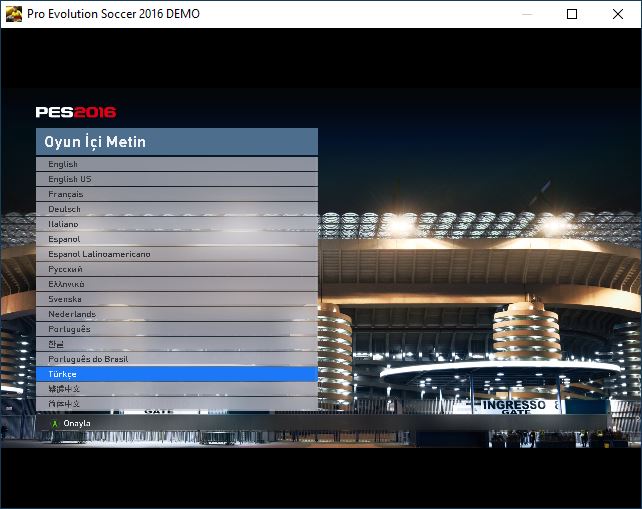Select Italiano language entry
This screenshot has height=509, width=642.
click(177, 224)
